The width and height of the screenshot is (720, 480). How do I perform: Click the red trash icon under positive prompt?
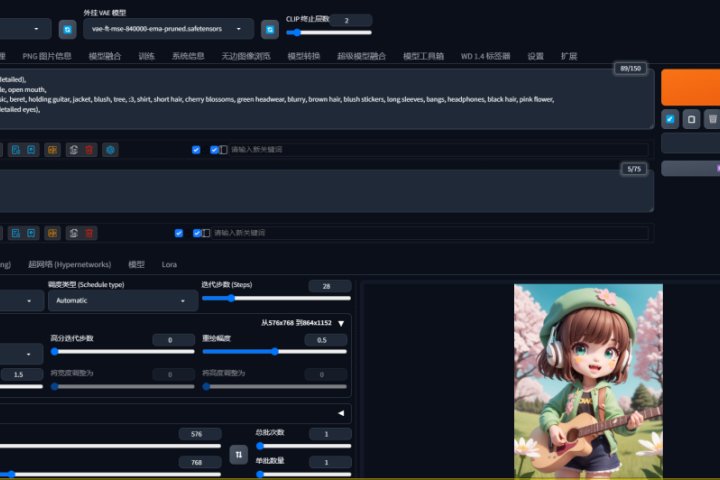coord(89,150)
